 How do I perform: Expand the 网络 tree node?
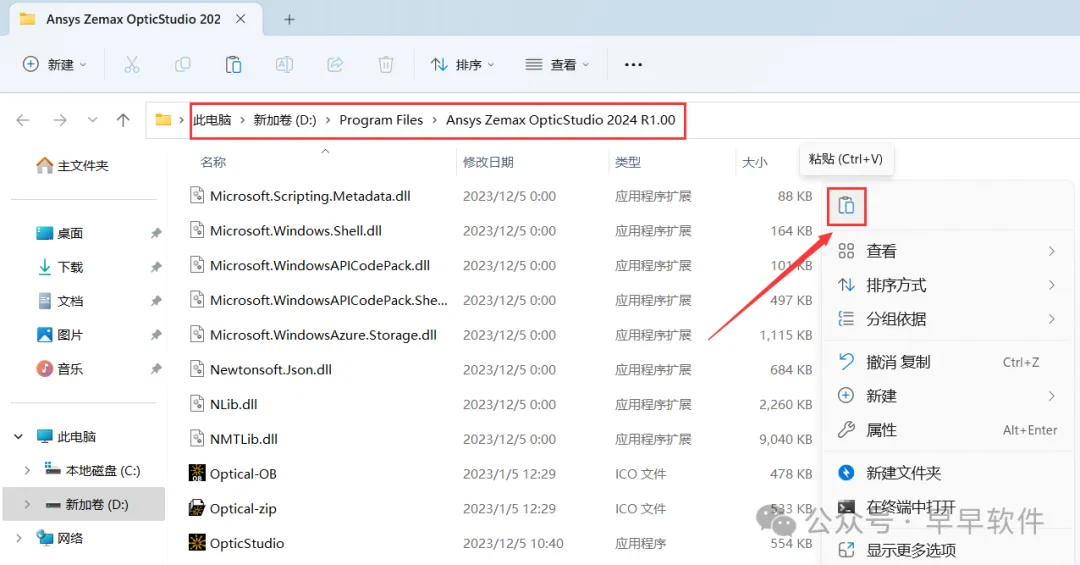pos(19,538)
